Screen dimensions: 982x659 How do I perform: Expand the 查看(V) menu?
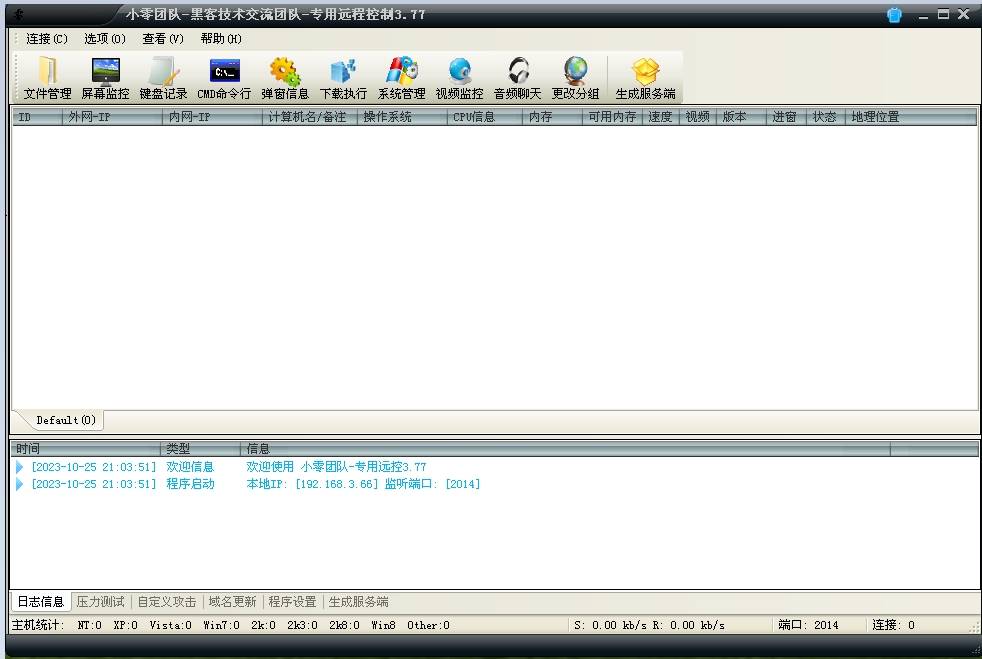(163, 39)
